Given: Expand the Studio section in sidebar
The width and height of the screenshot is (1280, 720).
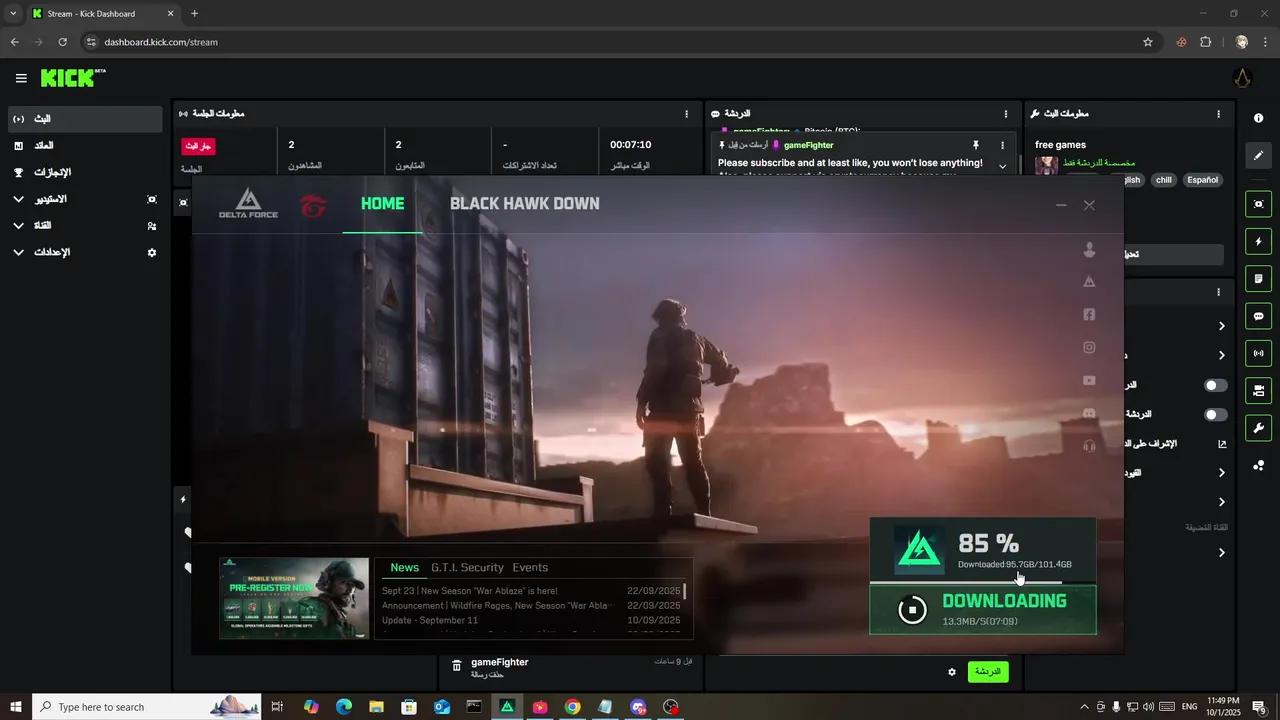Looking at the screenshot, I should tap(19, 199).
